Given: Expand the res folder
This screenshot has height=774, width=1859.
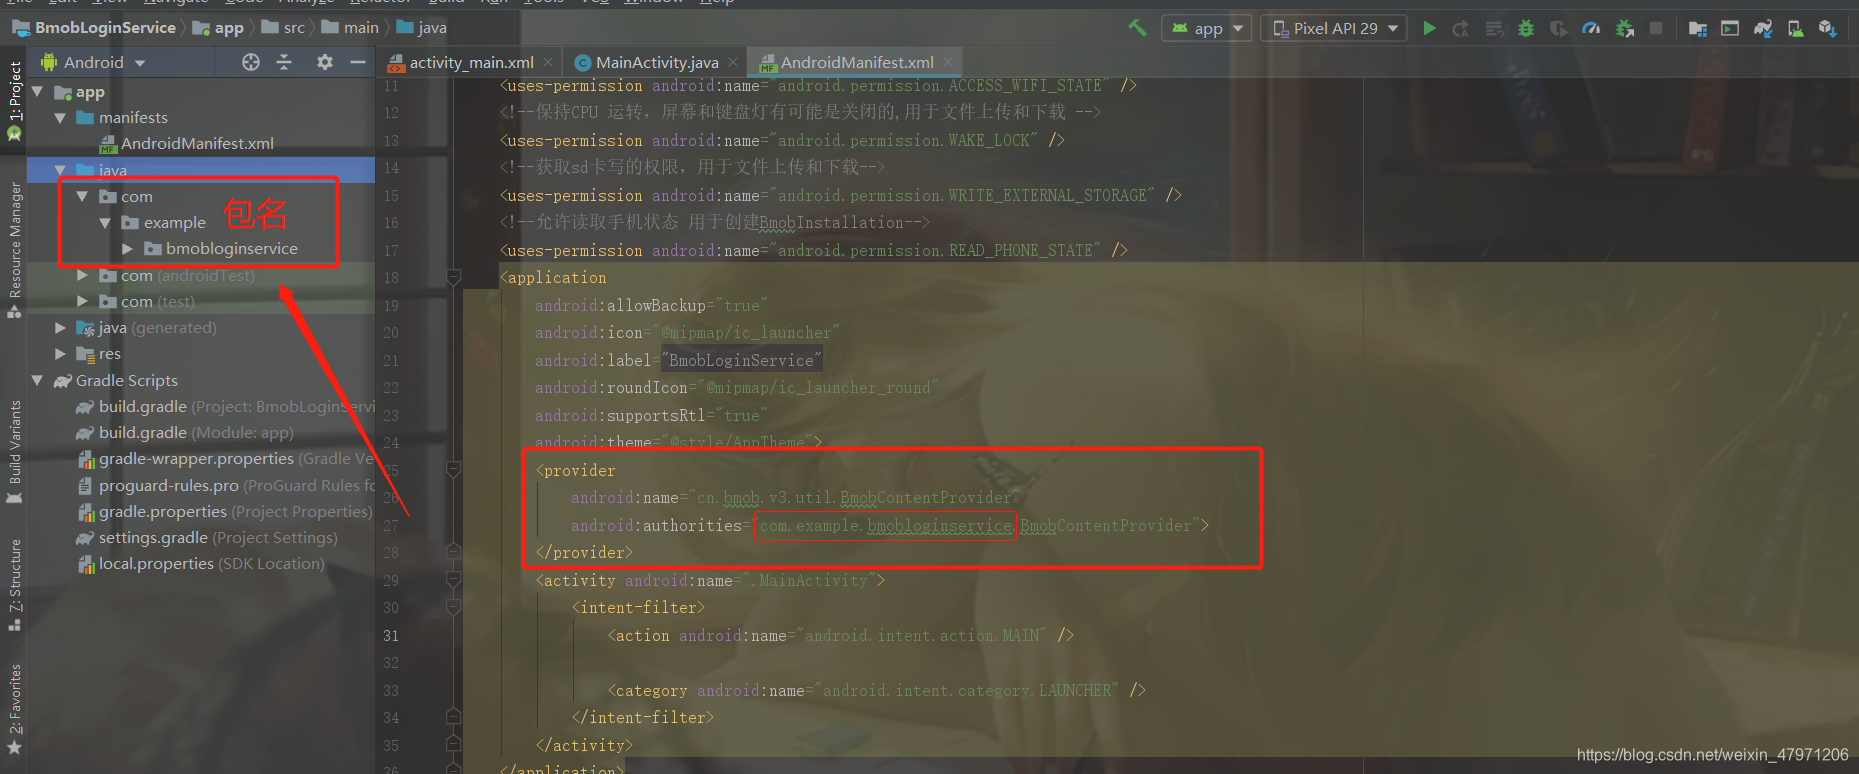Looking at the screenshot, I should (x=60, y=353).
